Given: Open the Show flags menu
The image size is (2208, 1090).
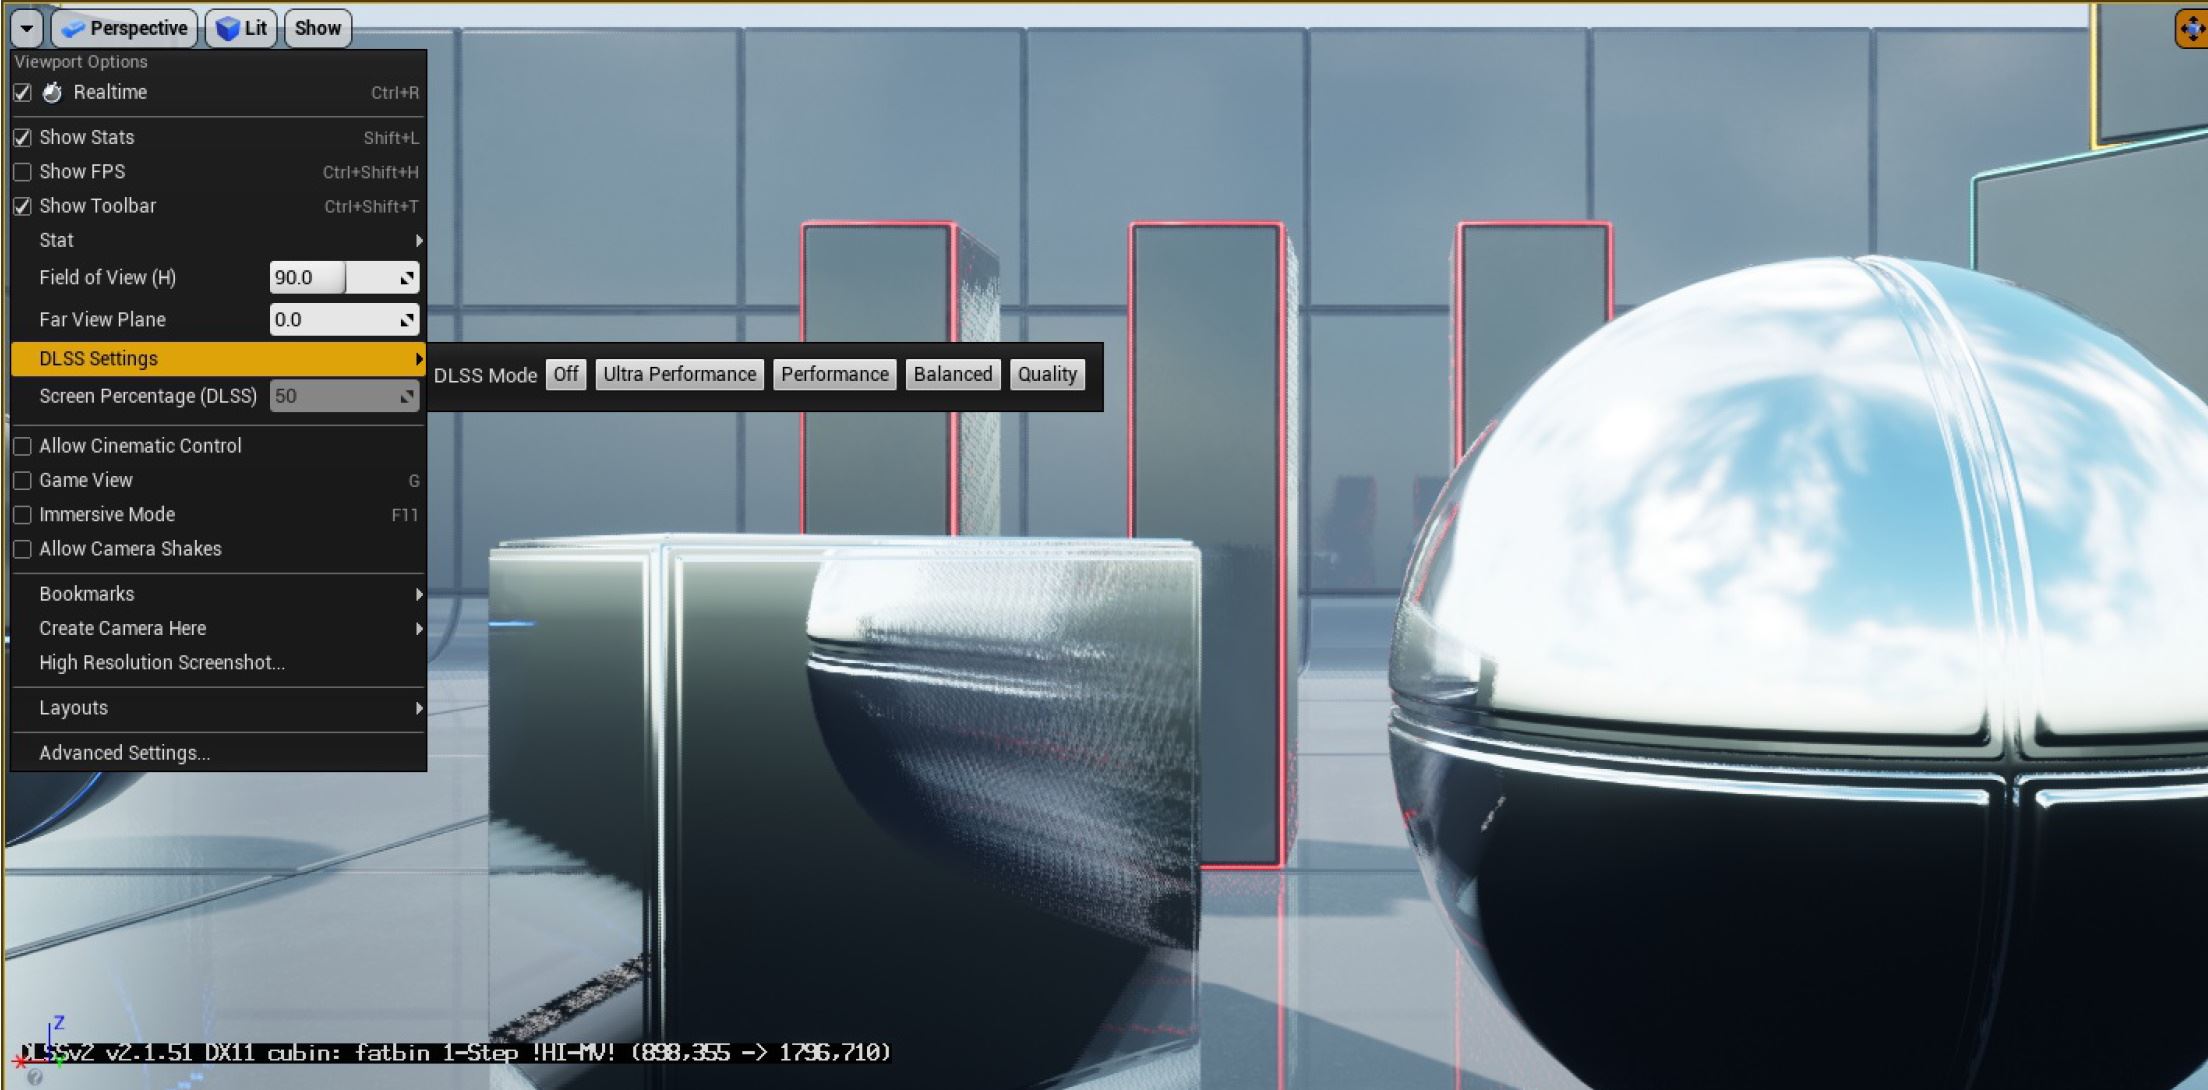Looking at the screenshot, I should [318, 28].
